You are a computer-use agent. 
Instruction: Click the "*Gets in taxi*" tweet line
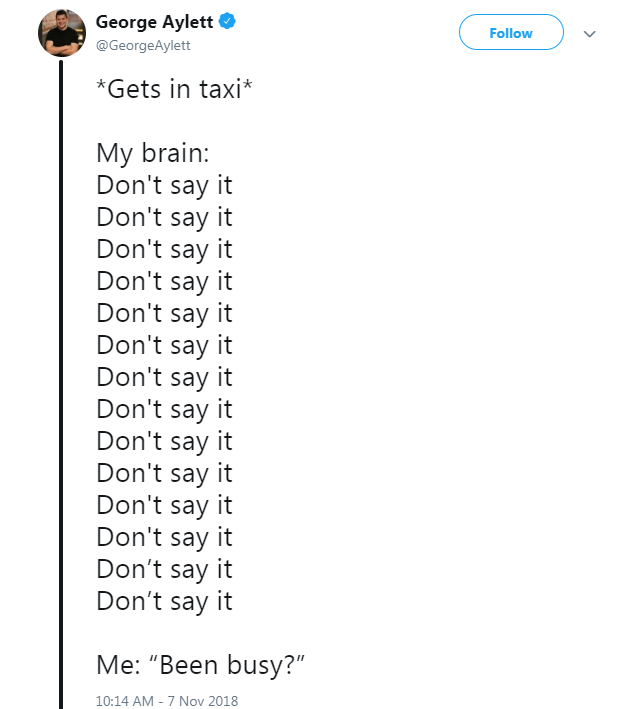coord(174,89)
